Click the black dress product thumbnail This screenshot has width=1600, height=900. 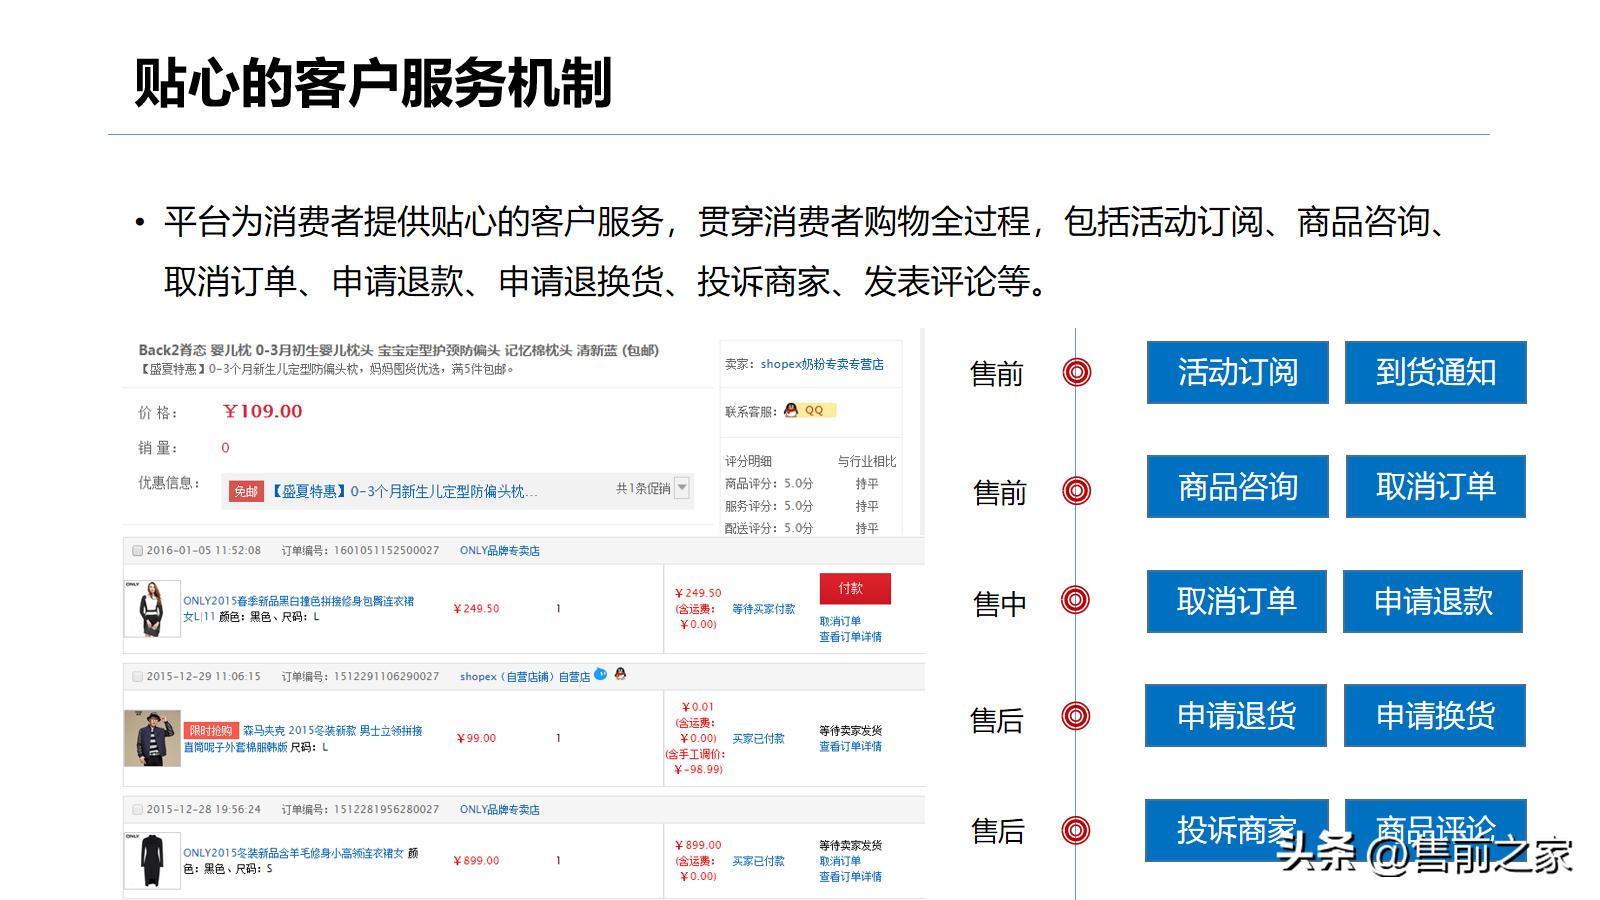(x=152, y=858)
